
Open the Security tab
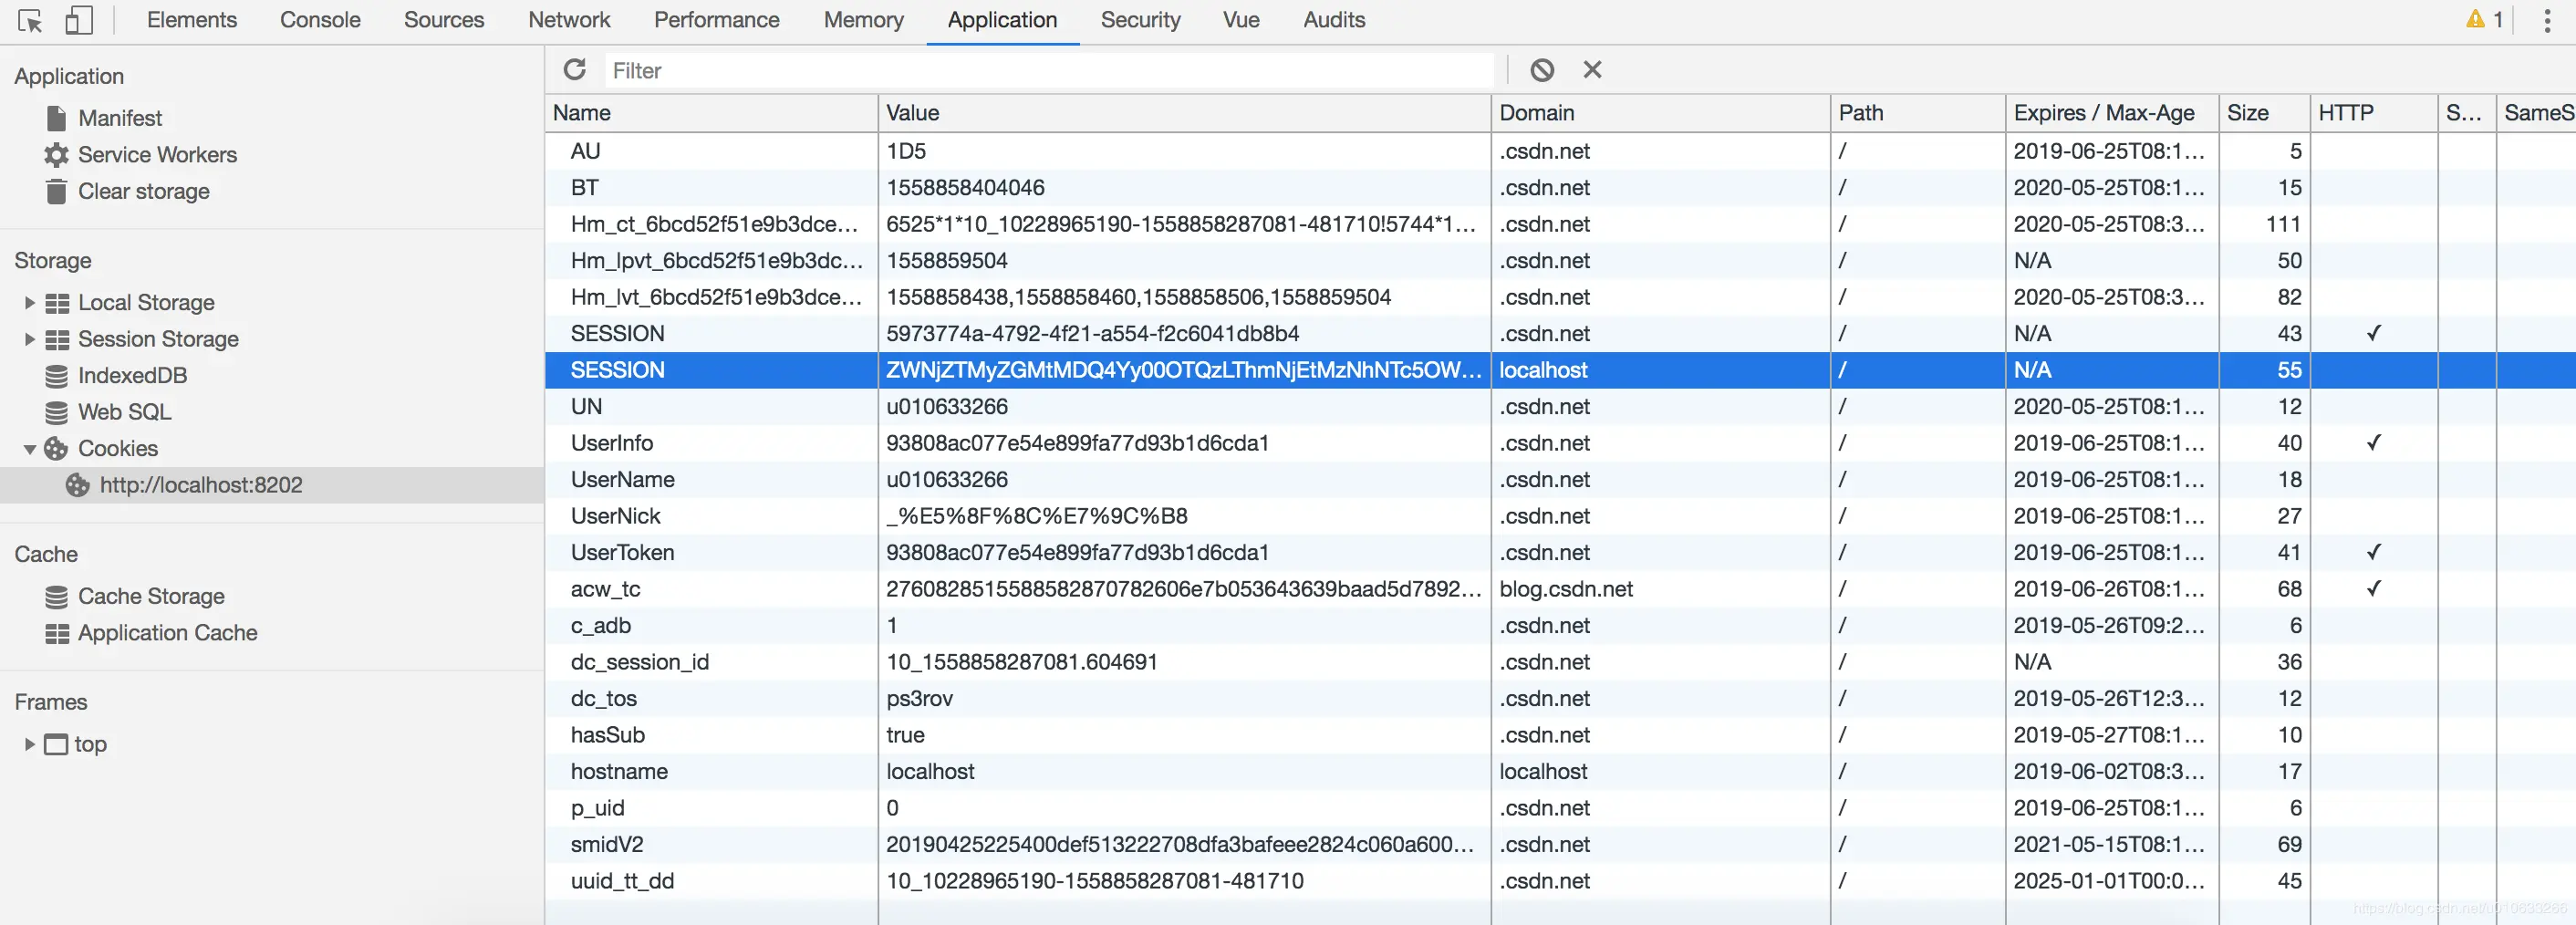[1140, 20]
